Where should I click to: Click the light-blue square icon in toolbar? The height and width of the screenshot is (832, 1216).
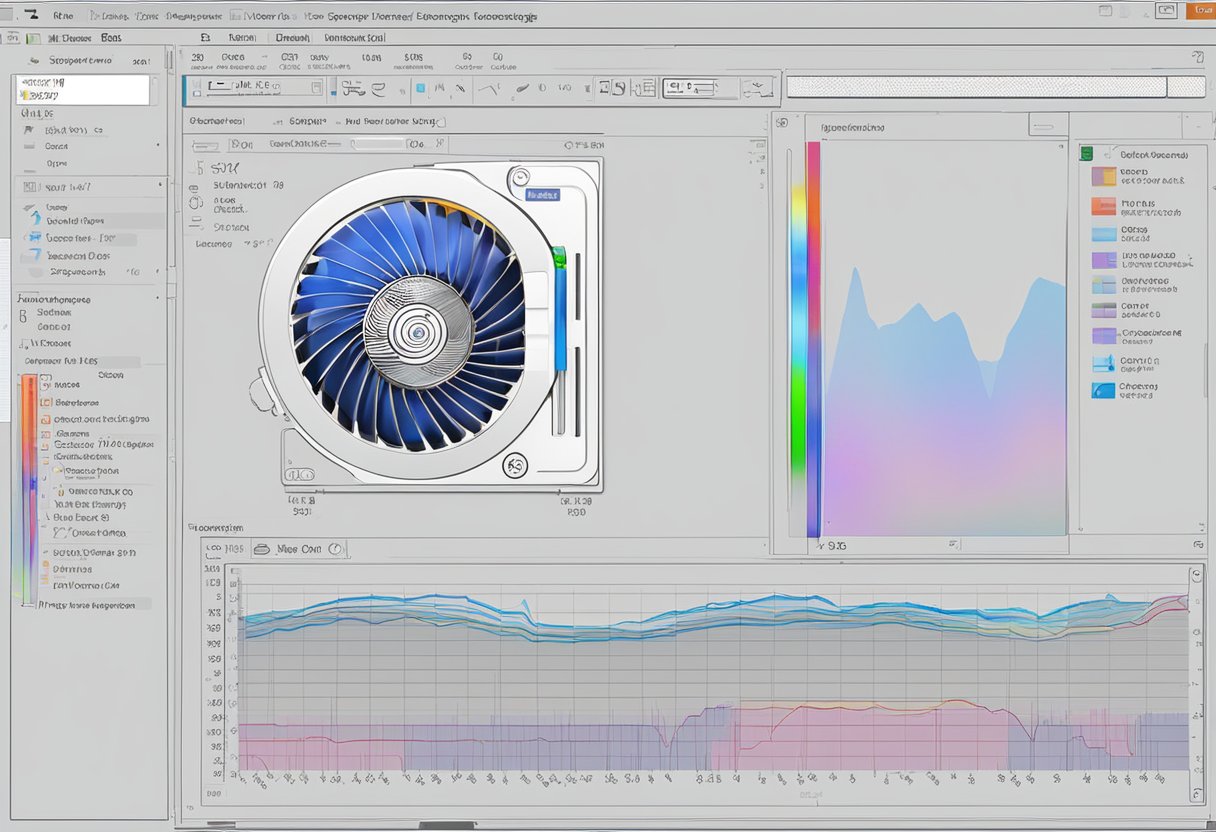(421, 89)
